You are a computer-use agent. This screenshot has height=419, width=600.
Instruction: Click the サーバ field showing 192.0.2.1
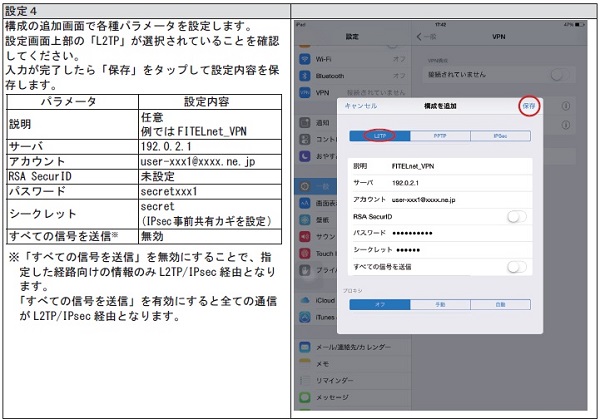pos(440,183)
